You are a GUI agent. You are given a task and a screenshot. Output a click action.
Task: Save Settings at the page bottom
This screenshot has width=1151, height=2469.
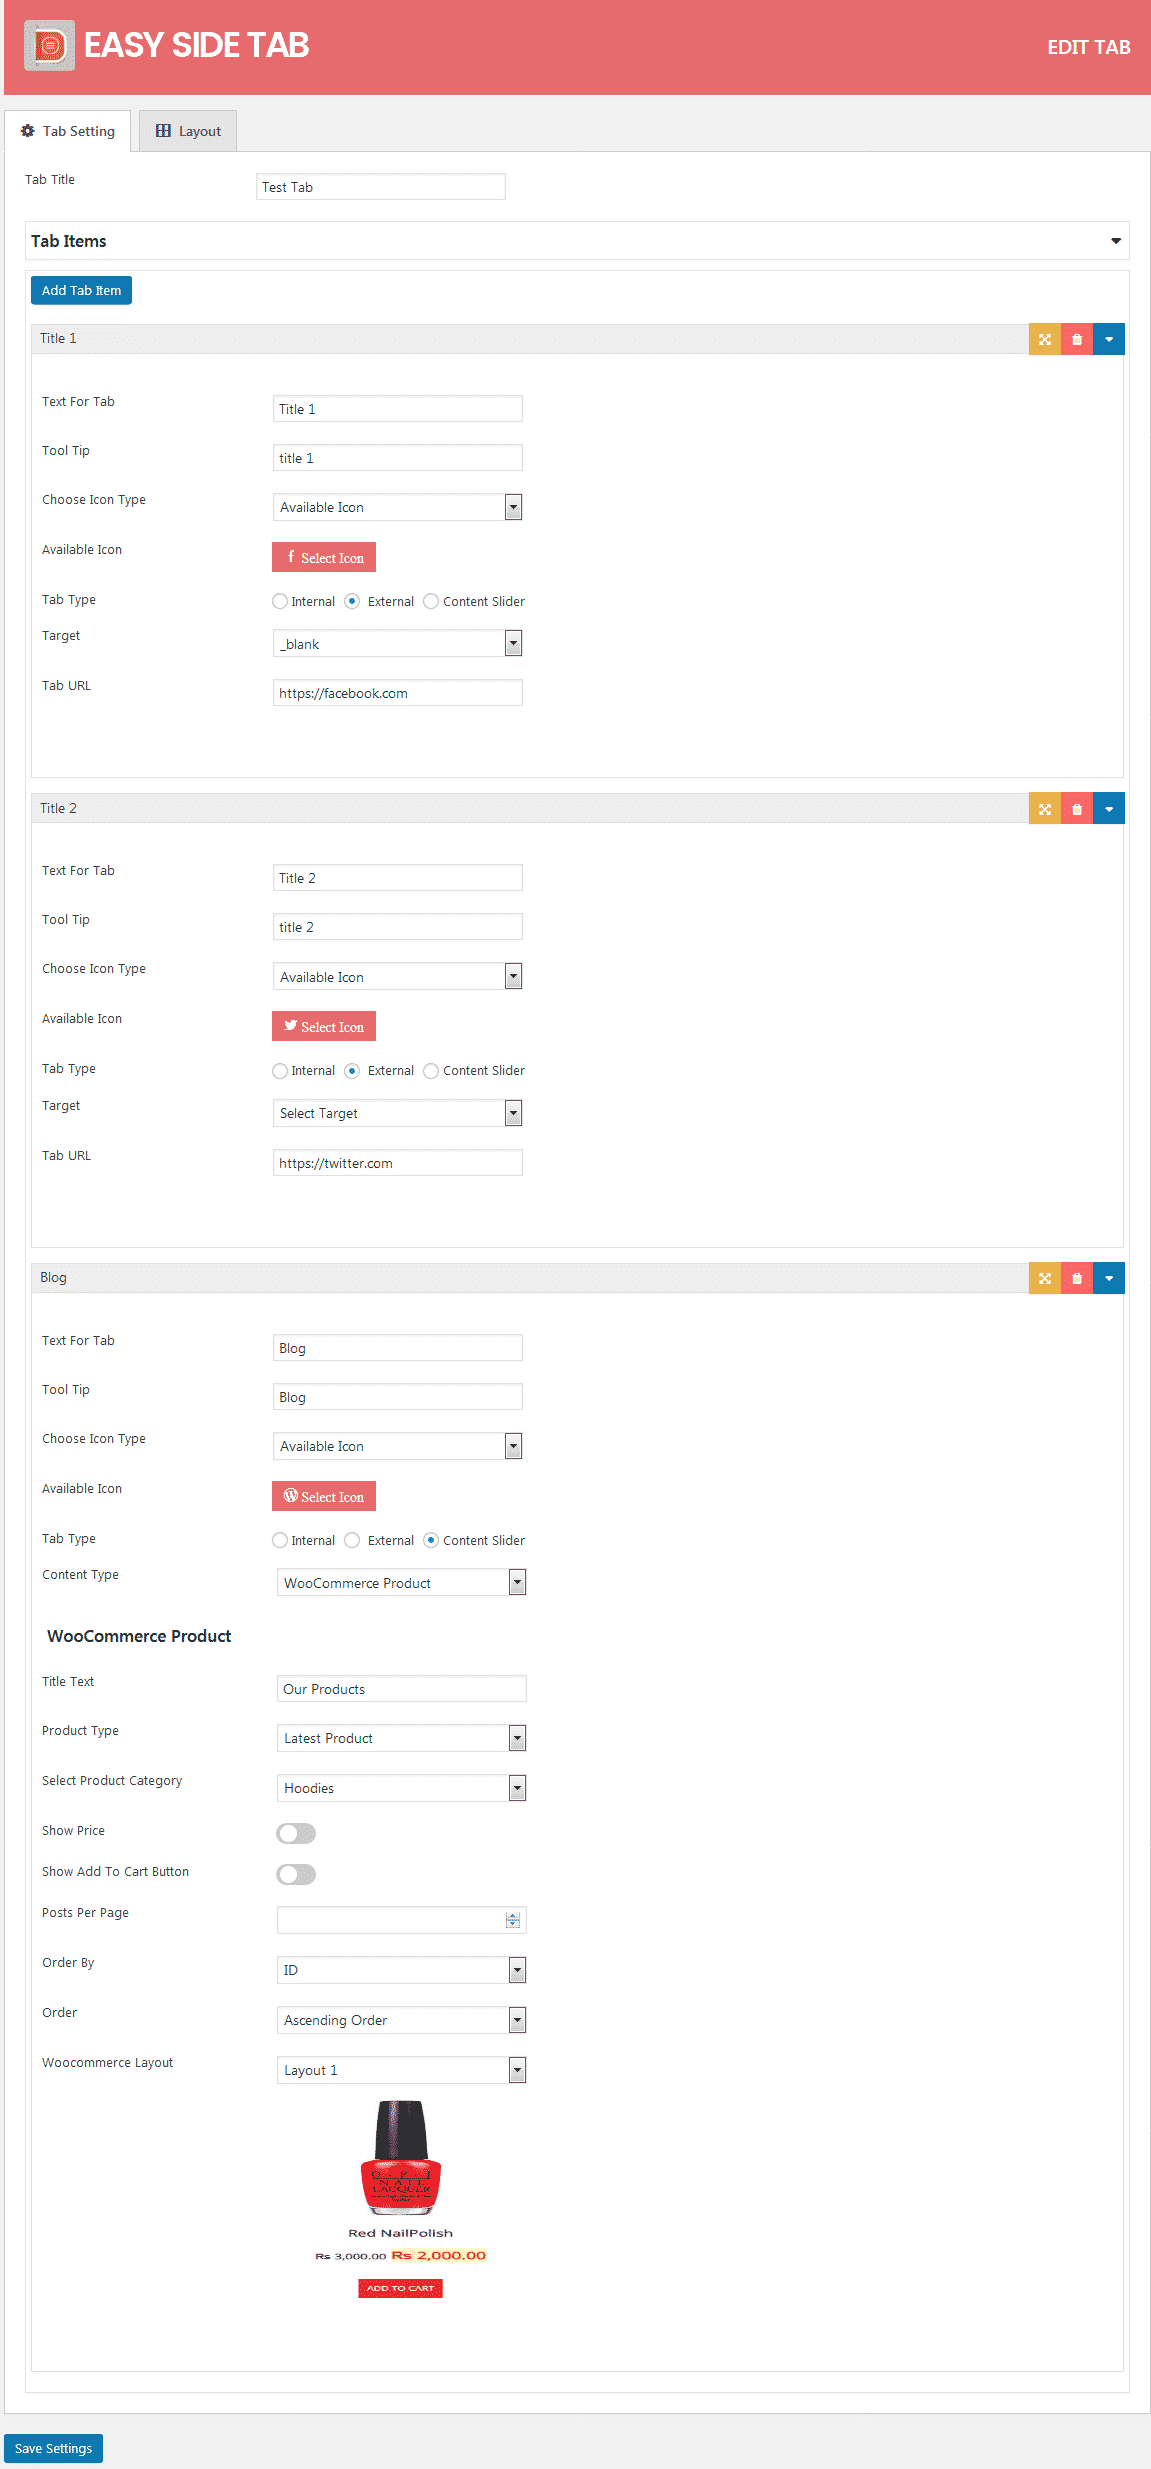53,2448
